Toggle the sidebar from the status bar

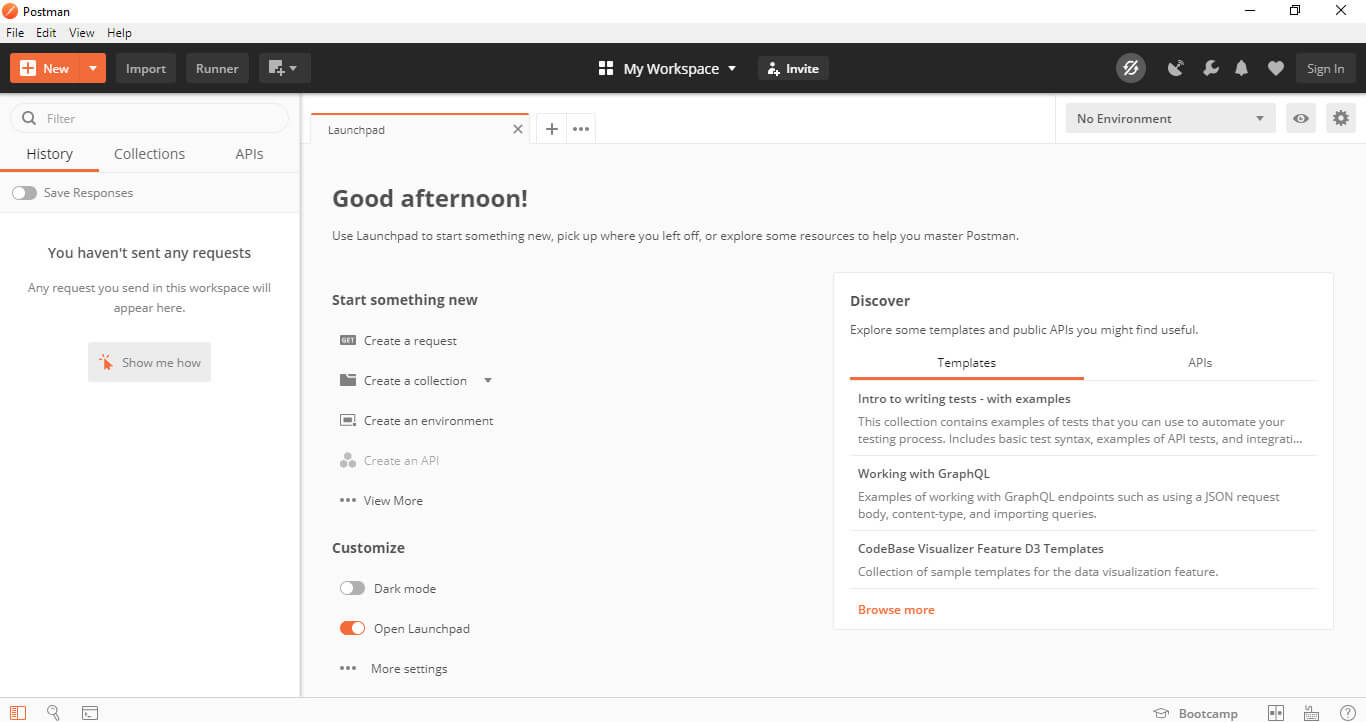pos(18,712)
